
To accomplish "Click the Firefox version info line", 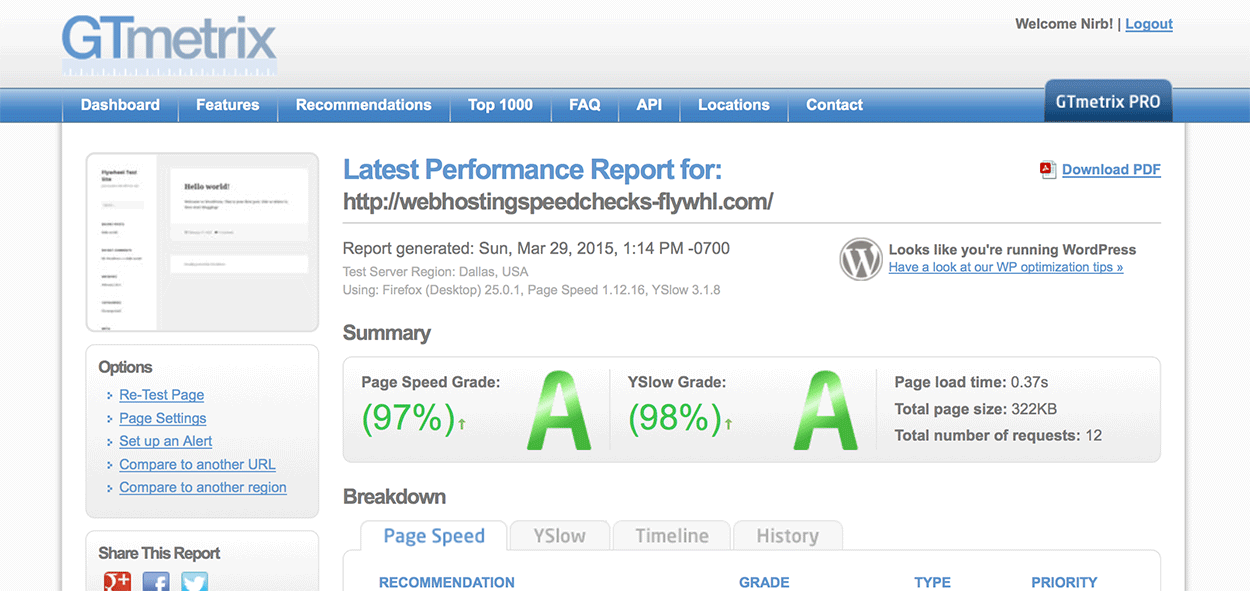I will (x=531, y=290).
